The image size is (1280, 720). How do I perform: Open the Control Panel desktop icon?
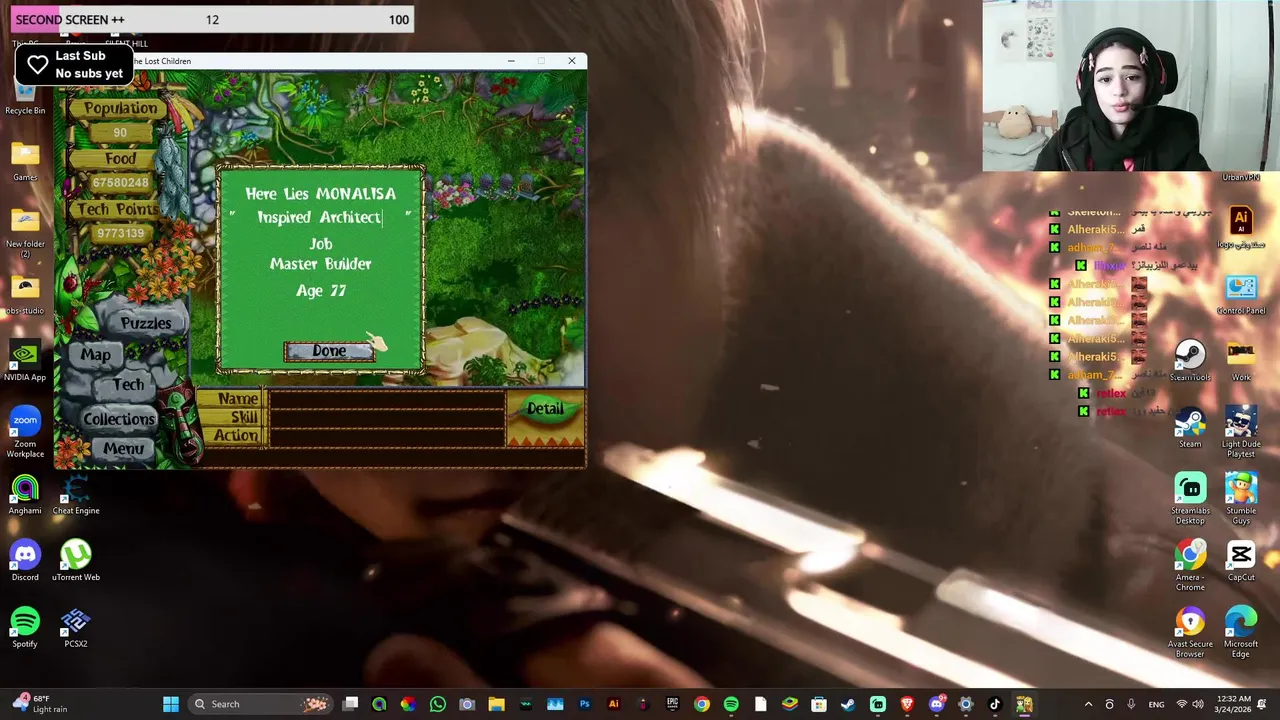coord(1241,295)
